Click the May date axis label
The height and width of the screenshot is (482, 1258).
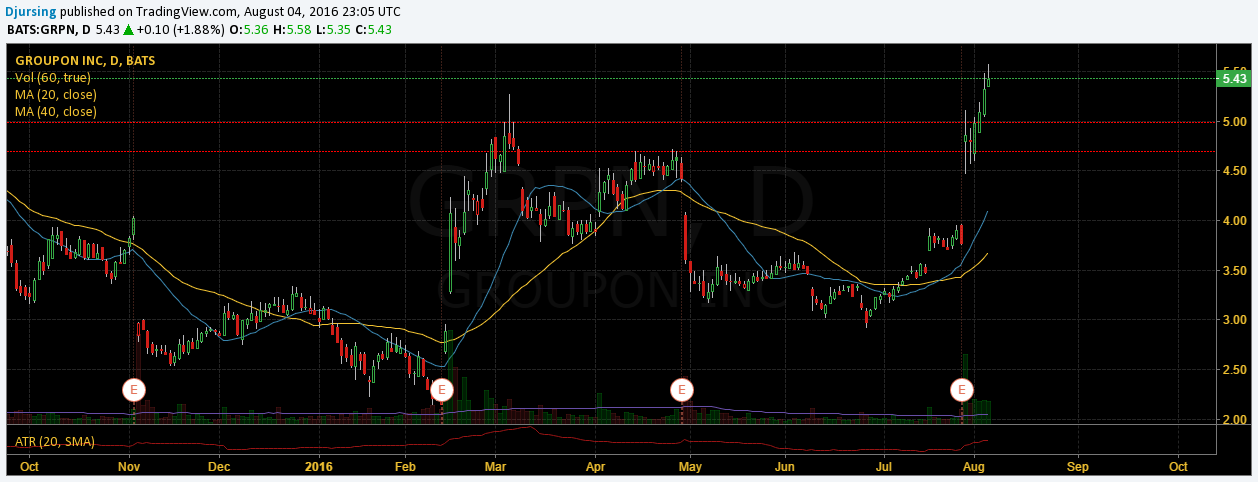tap(690, 466)
